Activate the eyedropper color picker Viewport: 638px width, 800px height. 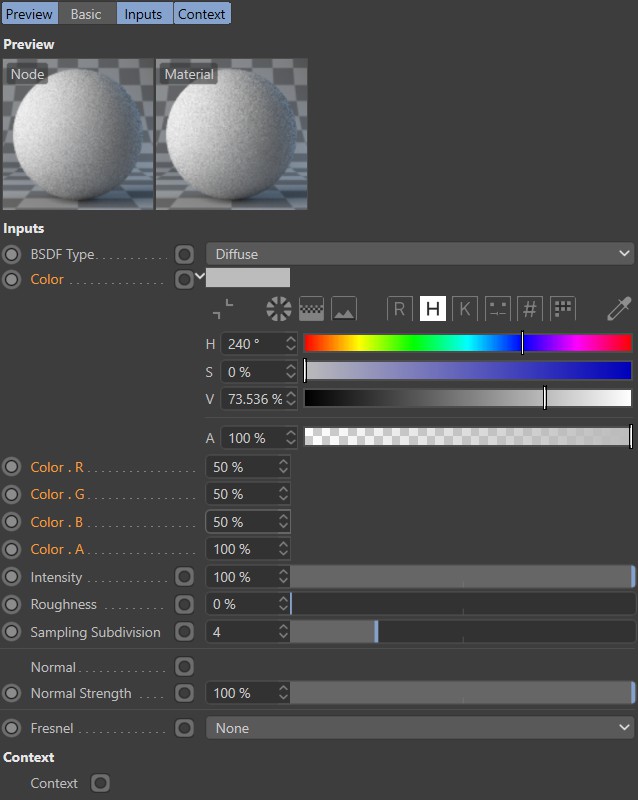(619, 309)
